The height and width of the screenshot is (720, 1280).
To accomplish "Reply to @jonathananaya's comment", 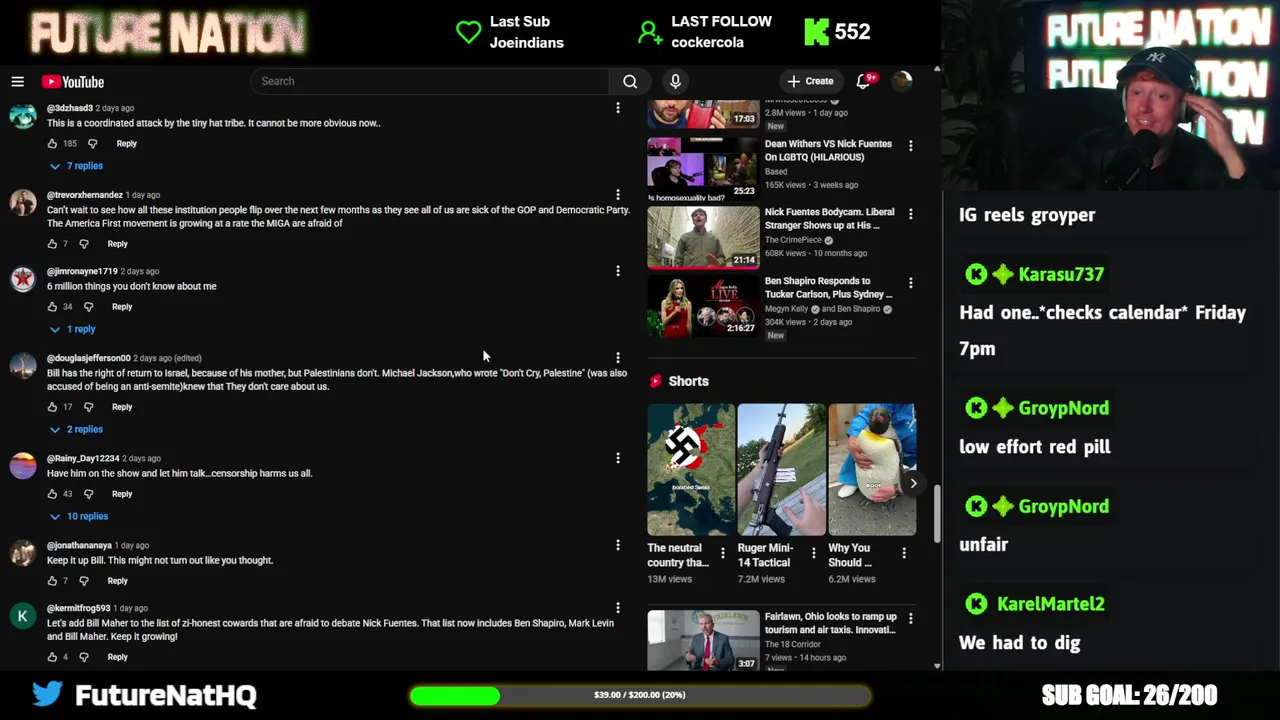I will tap(117, 581).
